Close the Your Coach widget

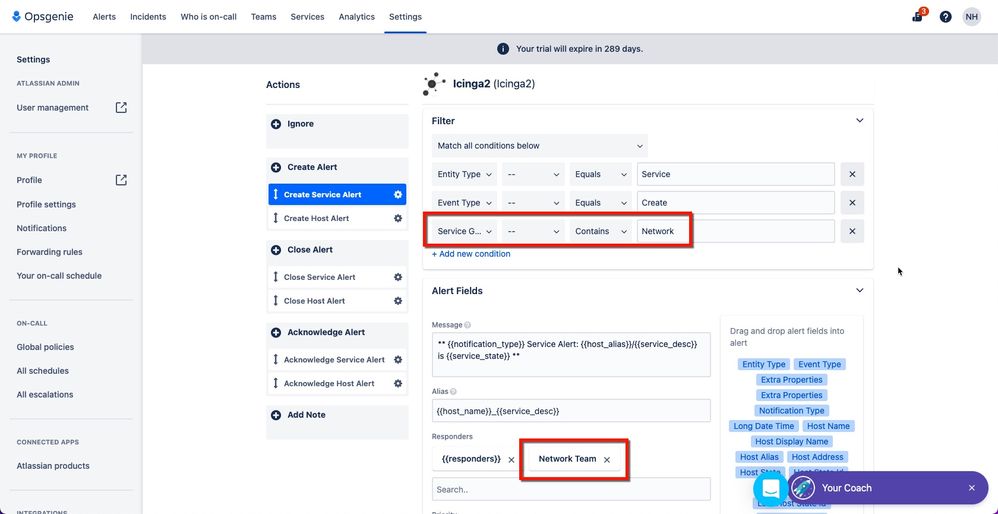point(972,488)
